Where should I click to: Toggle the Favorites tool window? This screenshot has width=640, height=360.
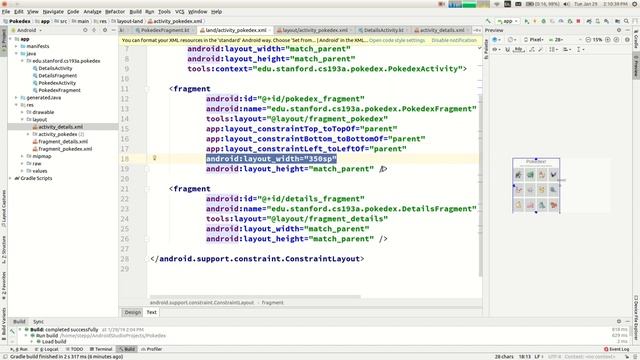coord(4,284)
